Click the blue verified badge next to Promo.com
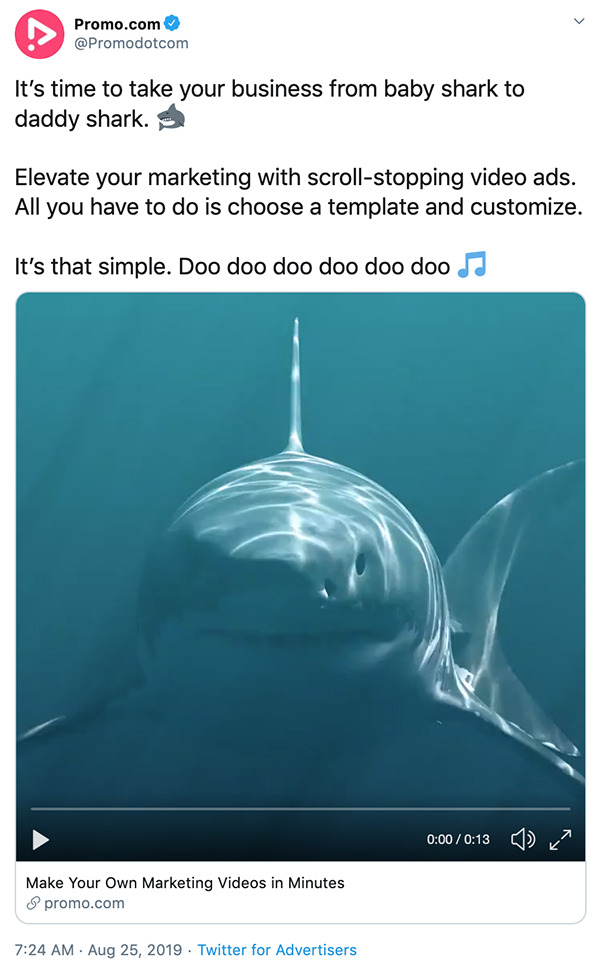This screenshot has height=974, width=600. (172, 23)
